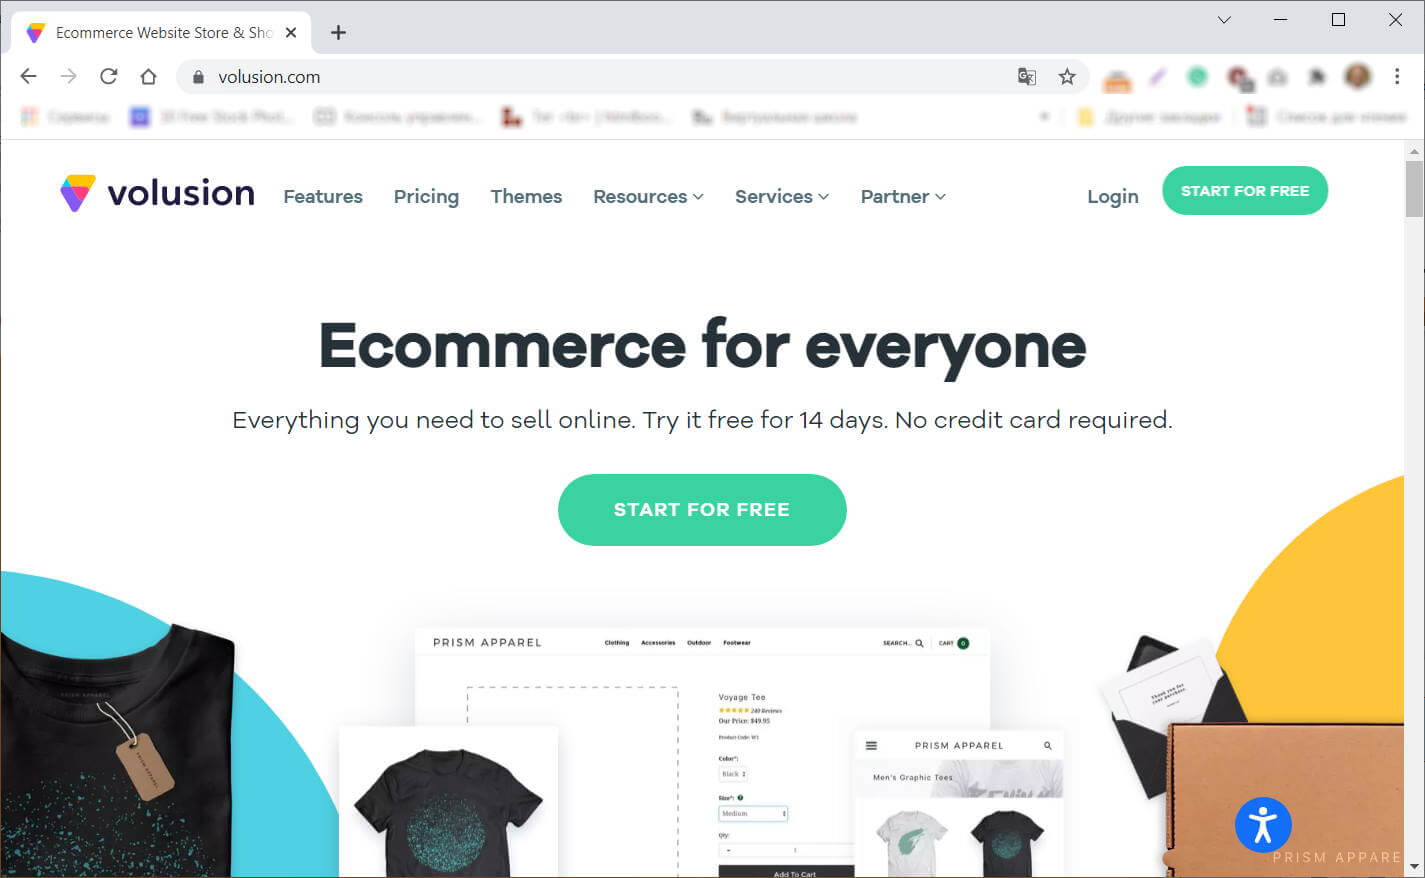Open the extensions puzzle icon
The image size is (1425, 878).
(x=1317, y=77)
